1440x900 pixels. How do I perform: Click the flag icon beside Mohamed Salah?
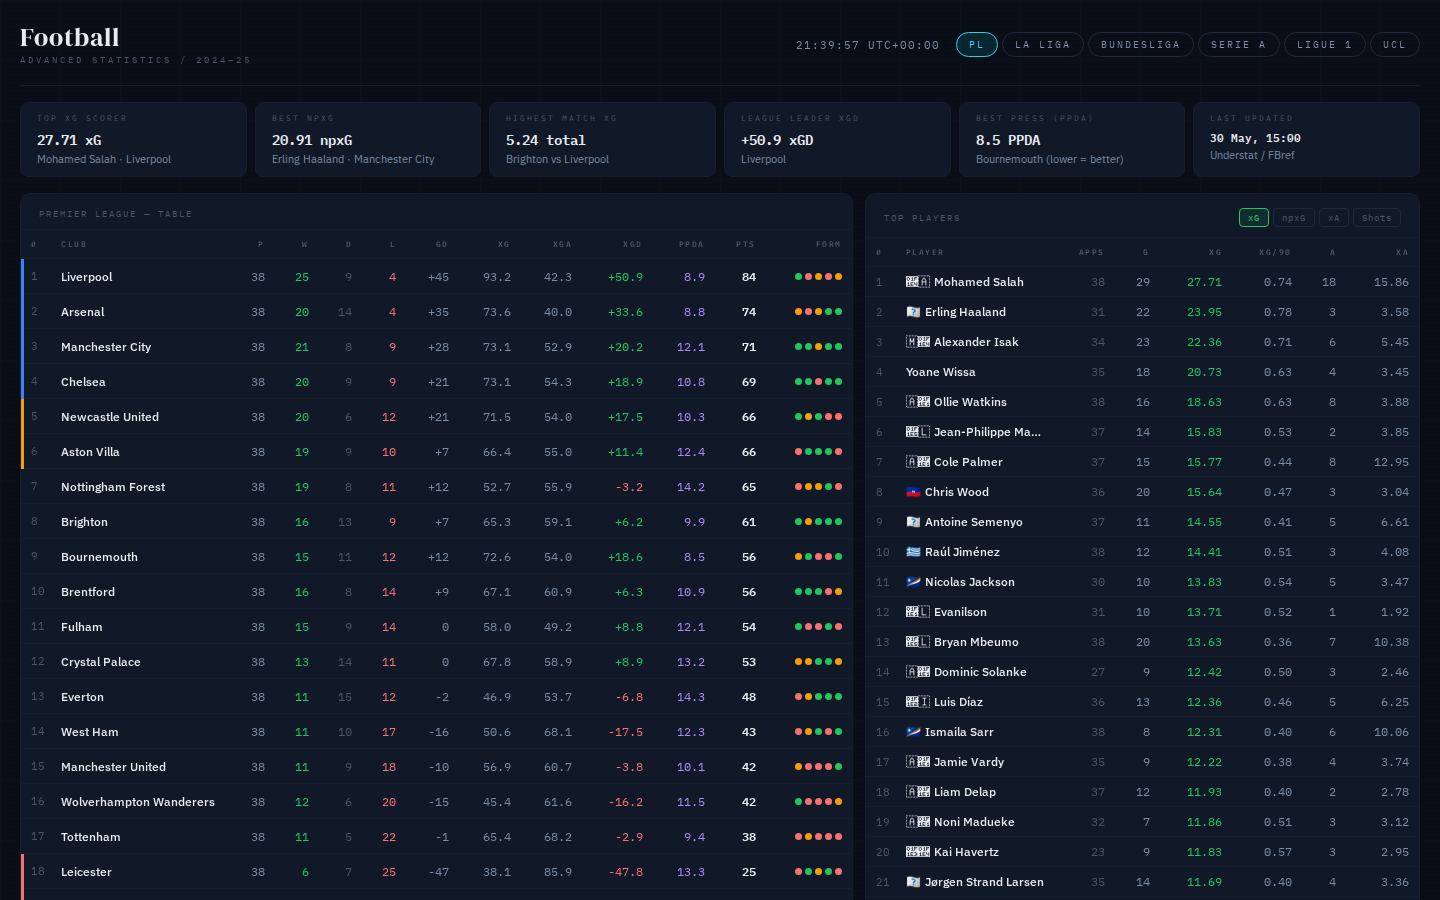point(918,282)
